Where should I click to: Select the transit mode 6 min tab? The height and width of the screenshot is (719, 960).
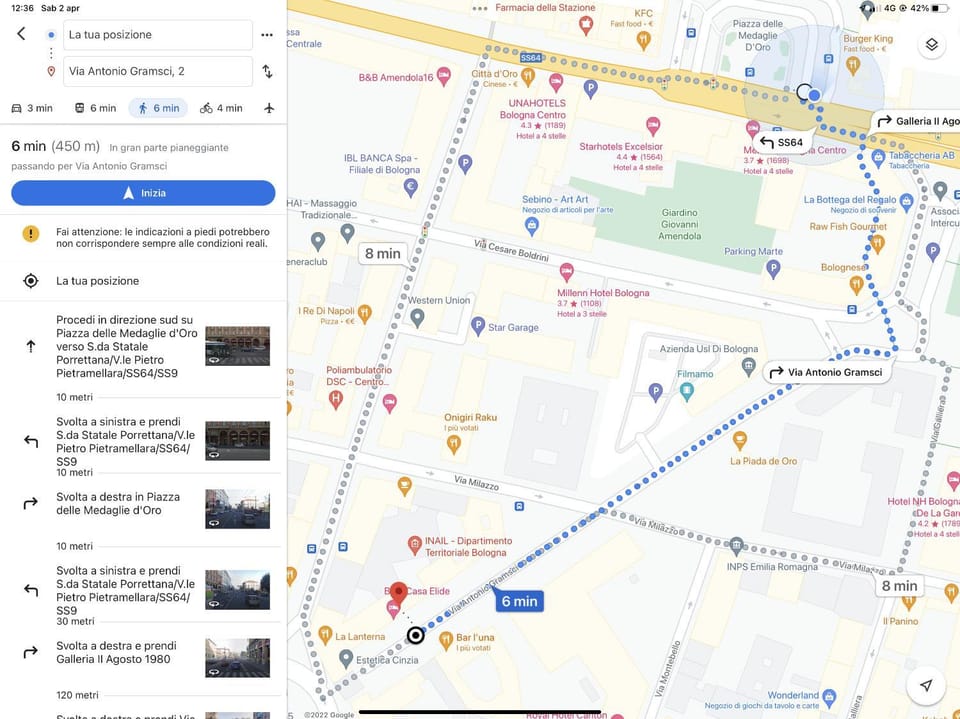pos(96,108)
